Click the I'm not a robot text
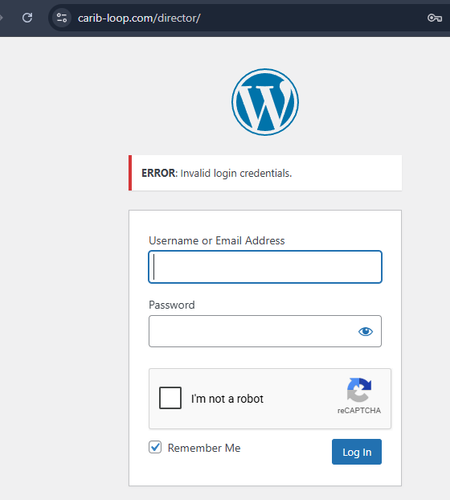Viewport: 450px width, 500px height. click(x=227, y=399)
